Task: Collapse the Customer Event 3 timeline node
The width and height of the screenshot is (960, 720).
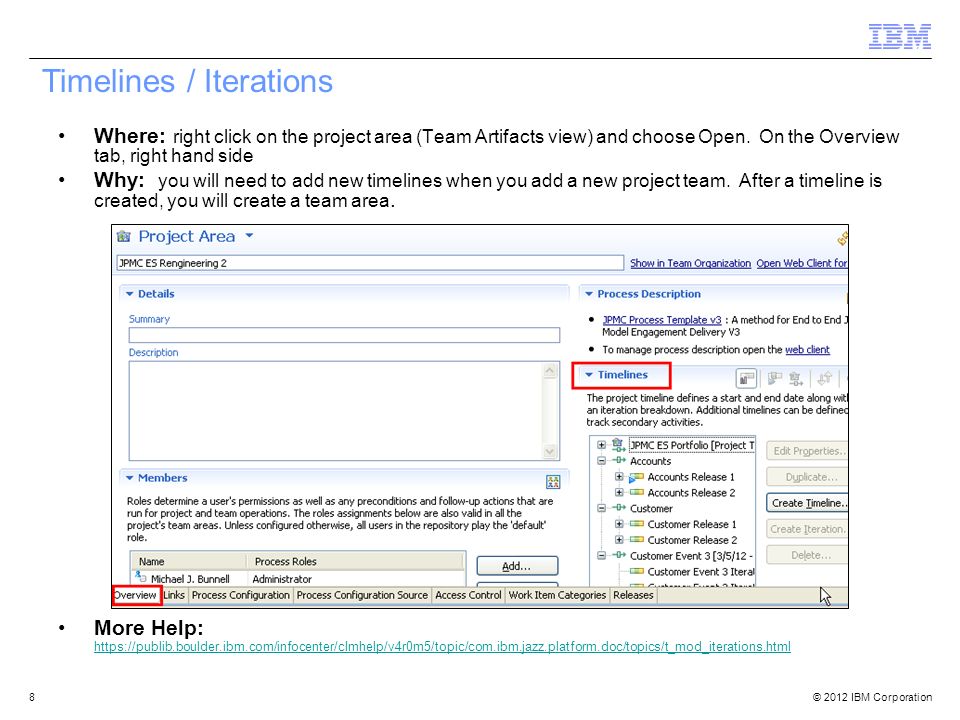Action: (601, 555)
